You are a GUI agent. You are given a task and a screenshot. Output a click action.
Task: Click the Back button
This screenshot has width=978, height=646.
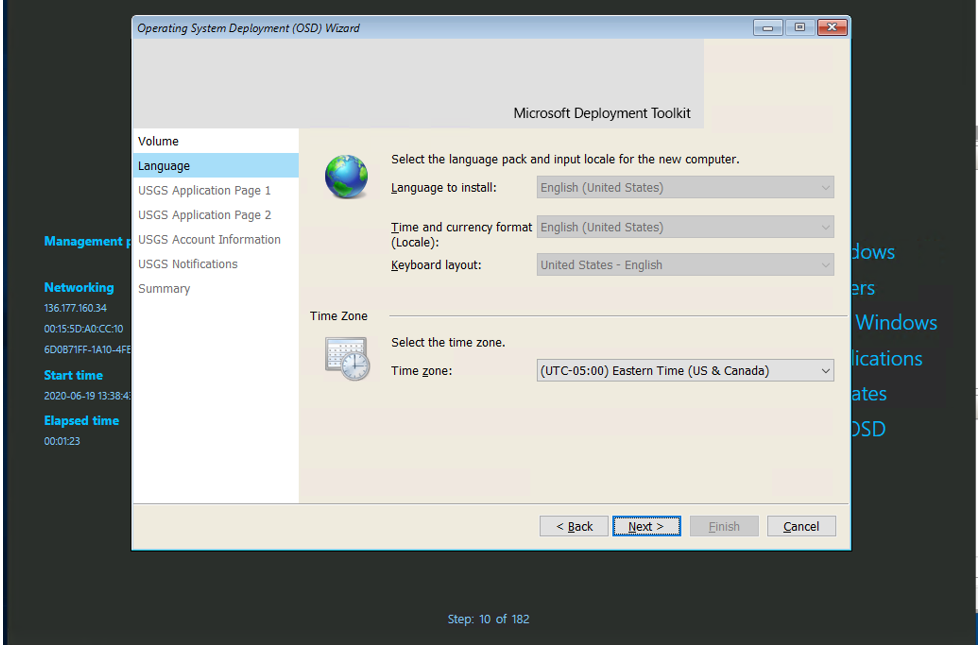point(574,526)
